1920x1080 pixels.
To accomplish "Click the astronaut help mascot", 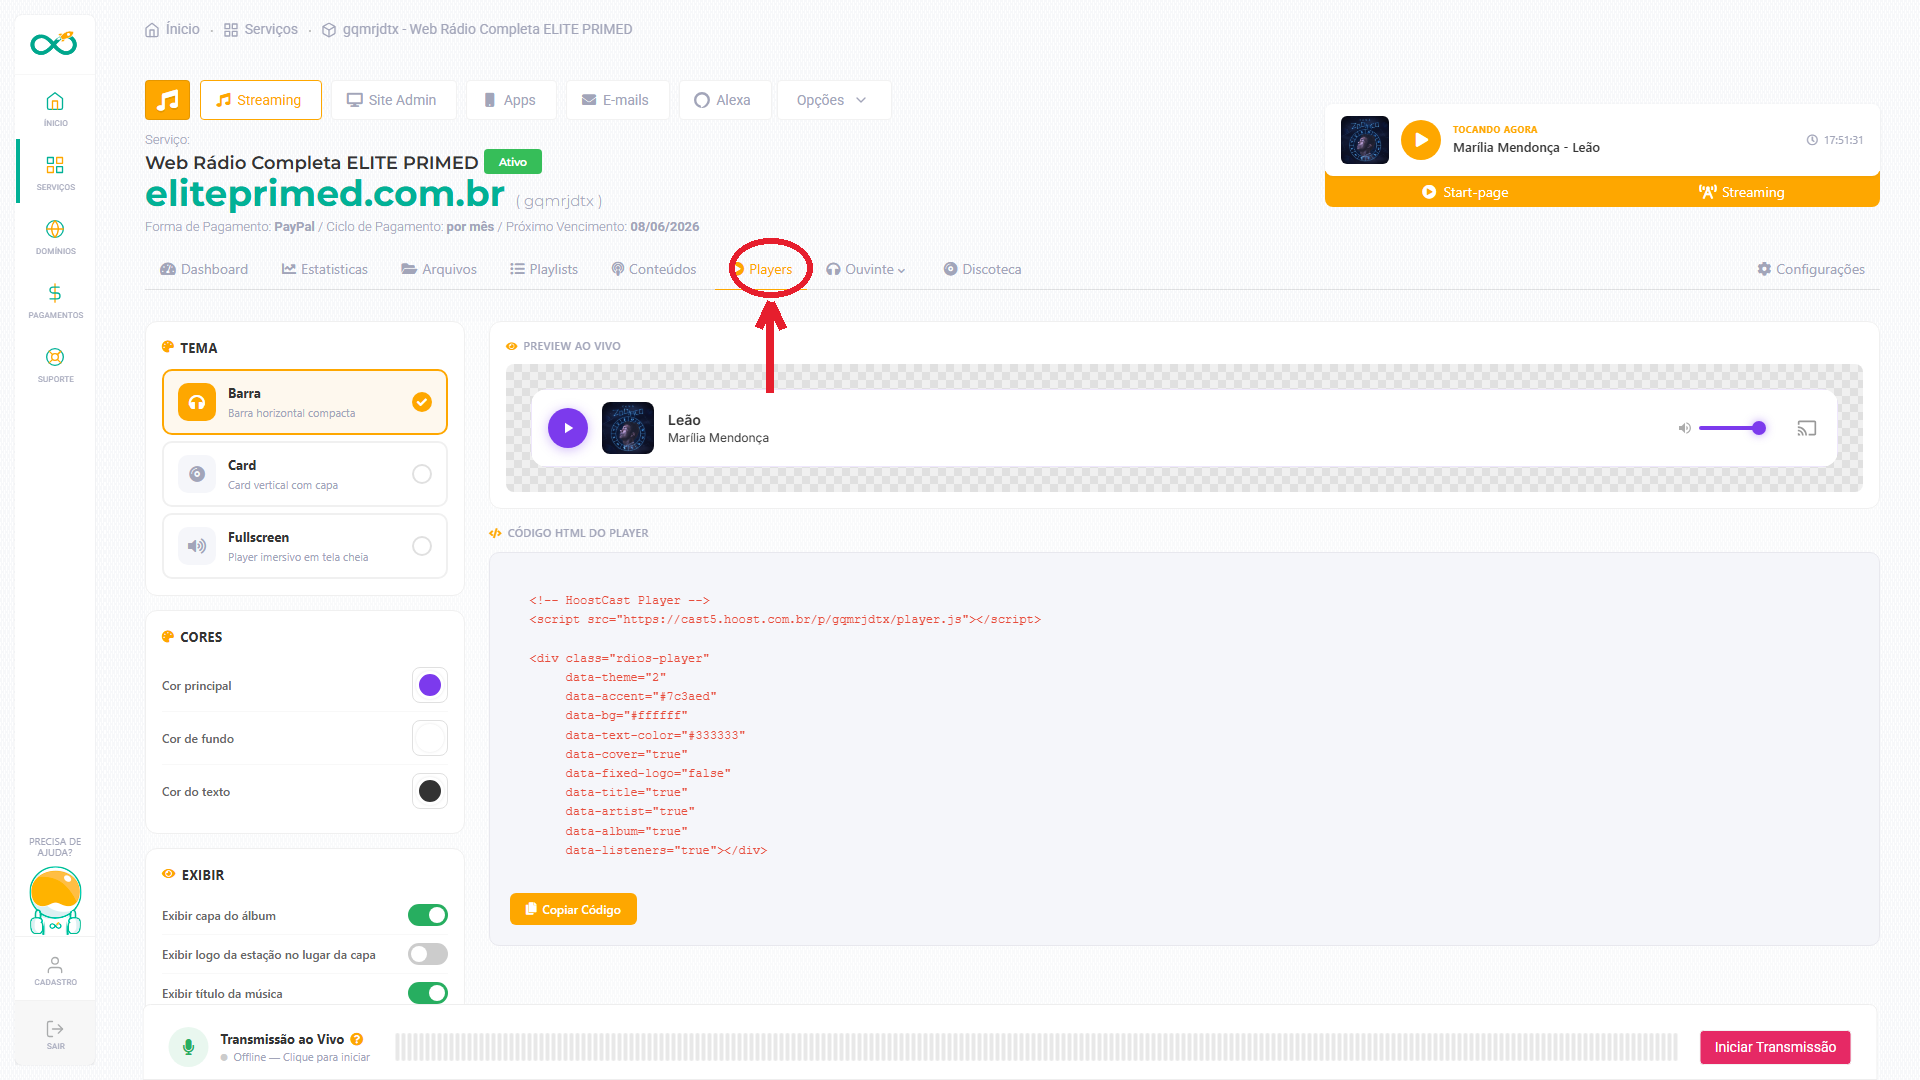I will point(55,901).
